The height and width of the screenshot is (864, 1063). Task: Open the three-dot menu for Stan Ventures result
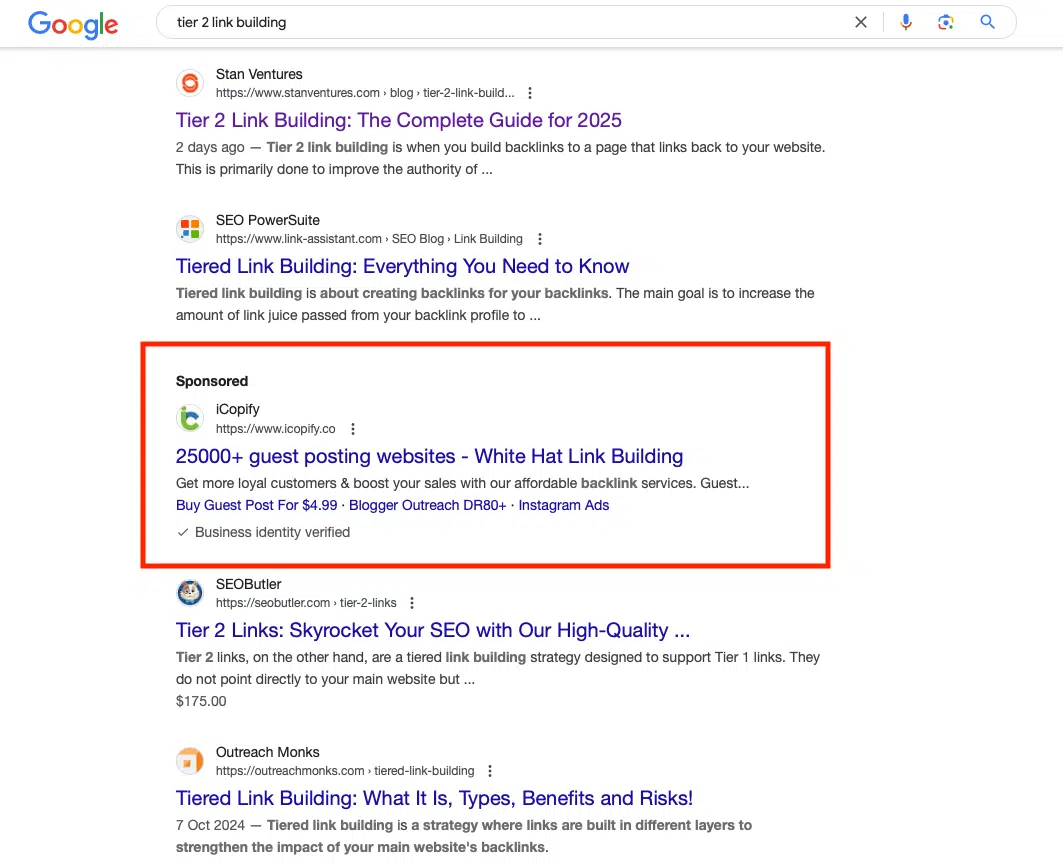pyautogui.click(x=530, y=92)
